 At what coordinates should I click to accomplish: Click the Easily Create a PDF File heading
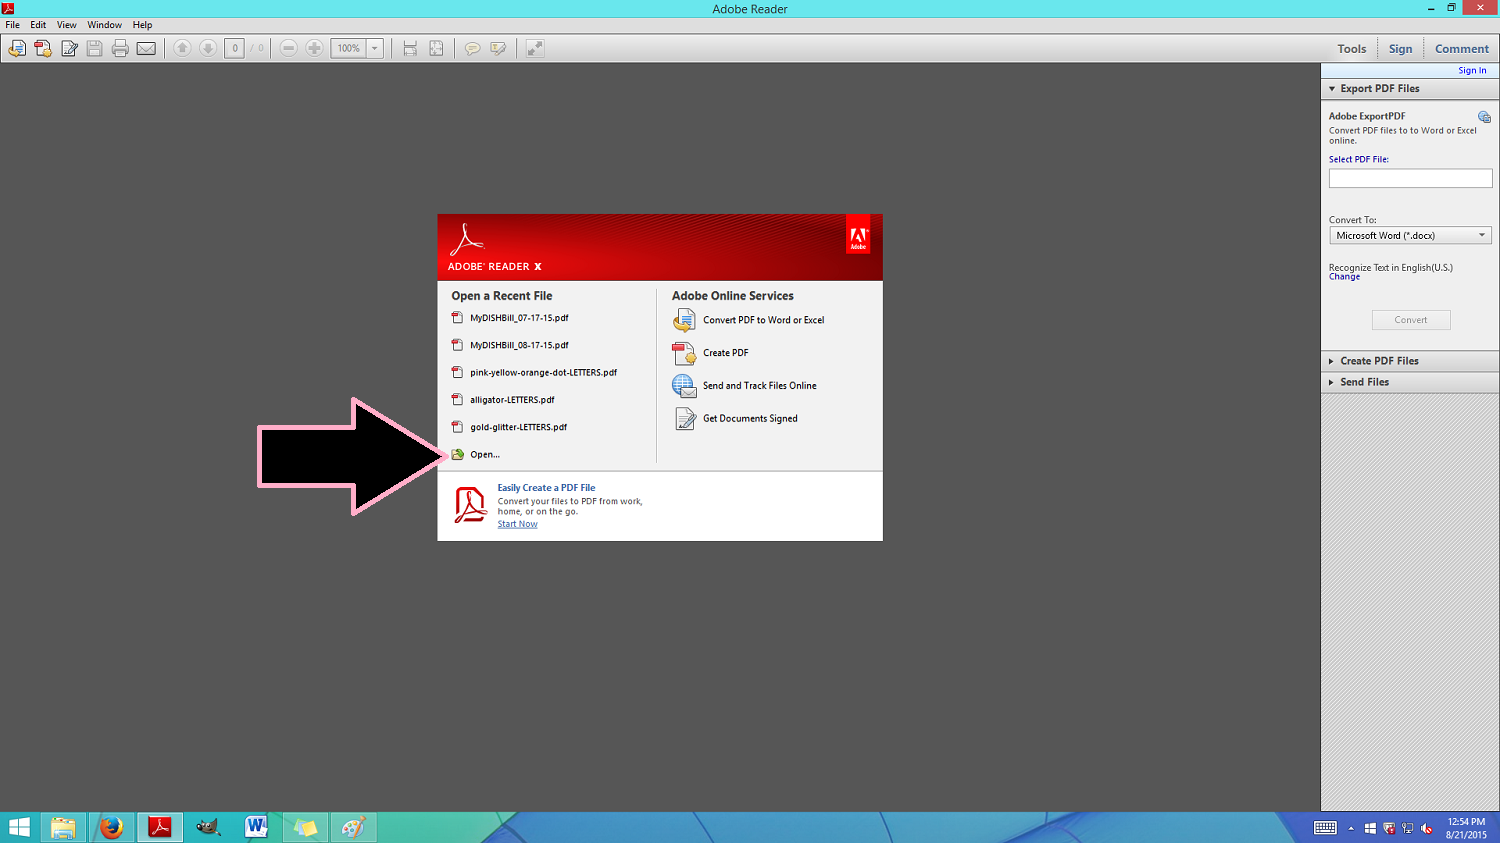coord(546,488)
